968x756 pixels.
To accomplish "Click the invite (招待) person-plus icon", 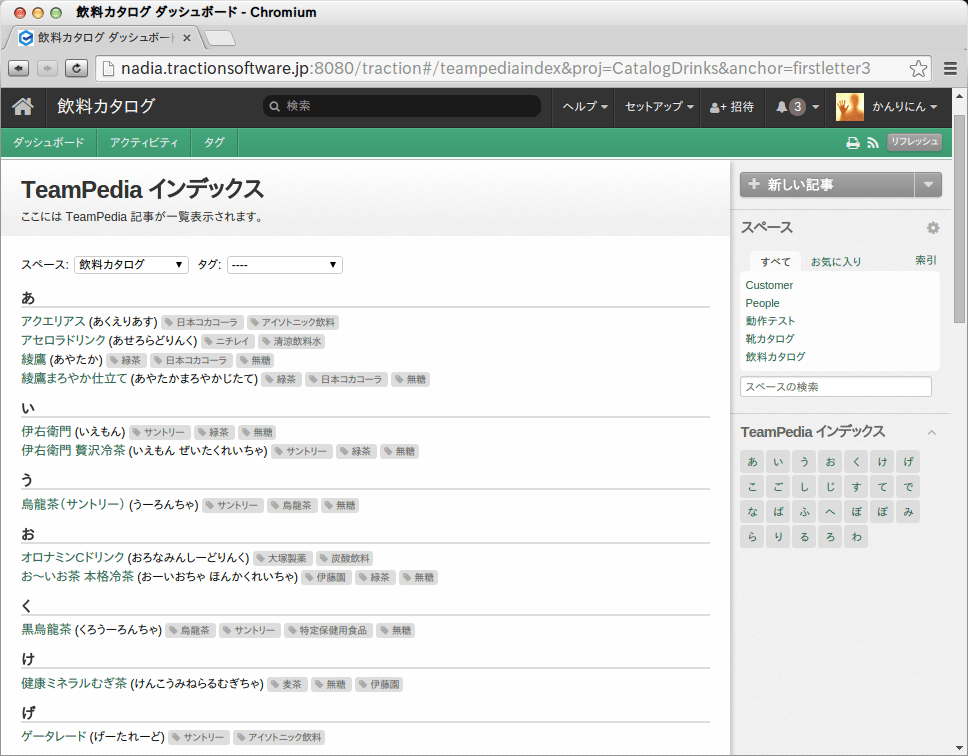I will [717, 107].
